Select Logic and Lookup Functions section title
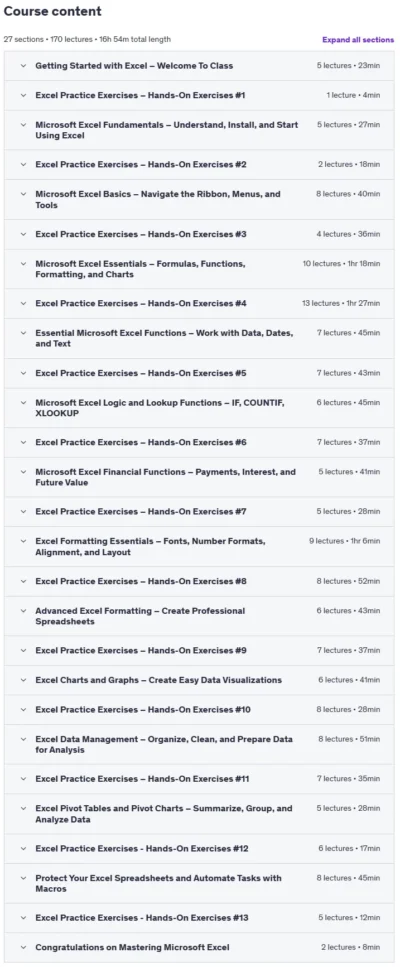 coord(161,408)
